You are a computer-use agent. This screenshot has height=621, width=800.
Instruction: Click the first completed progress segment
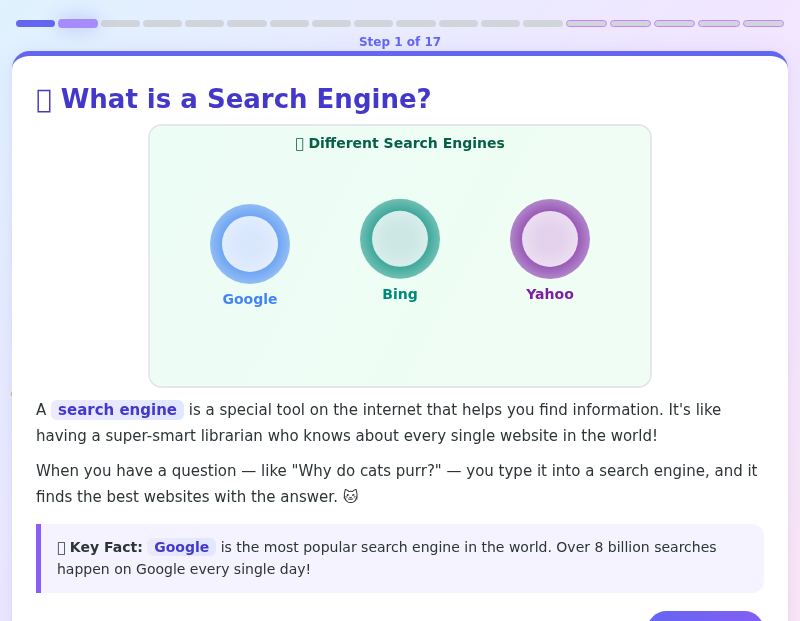pos(35,23)
